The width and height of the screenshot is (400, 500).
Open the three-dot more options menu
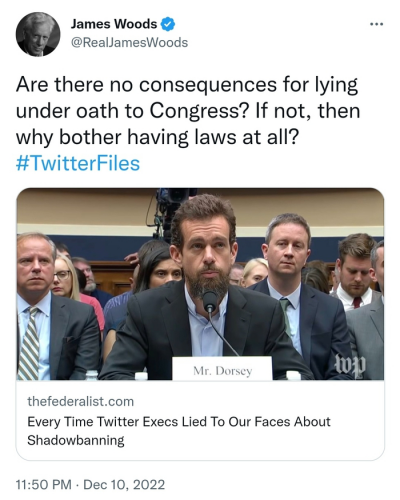tap(377, 24)
